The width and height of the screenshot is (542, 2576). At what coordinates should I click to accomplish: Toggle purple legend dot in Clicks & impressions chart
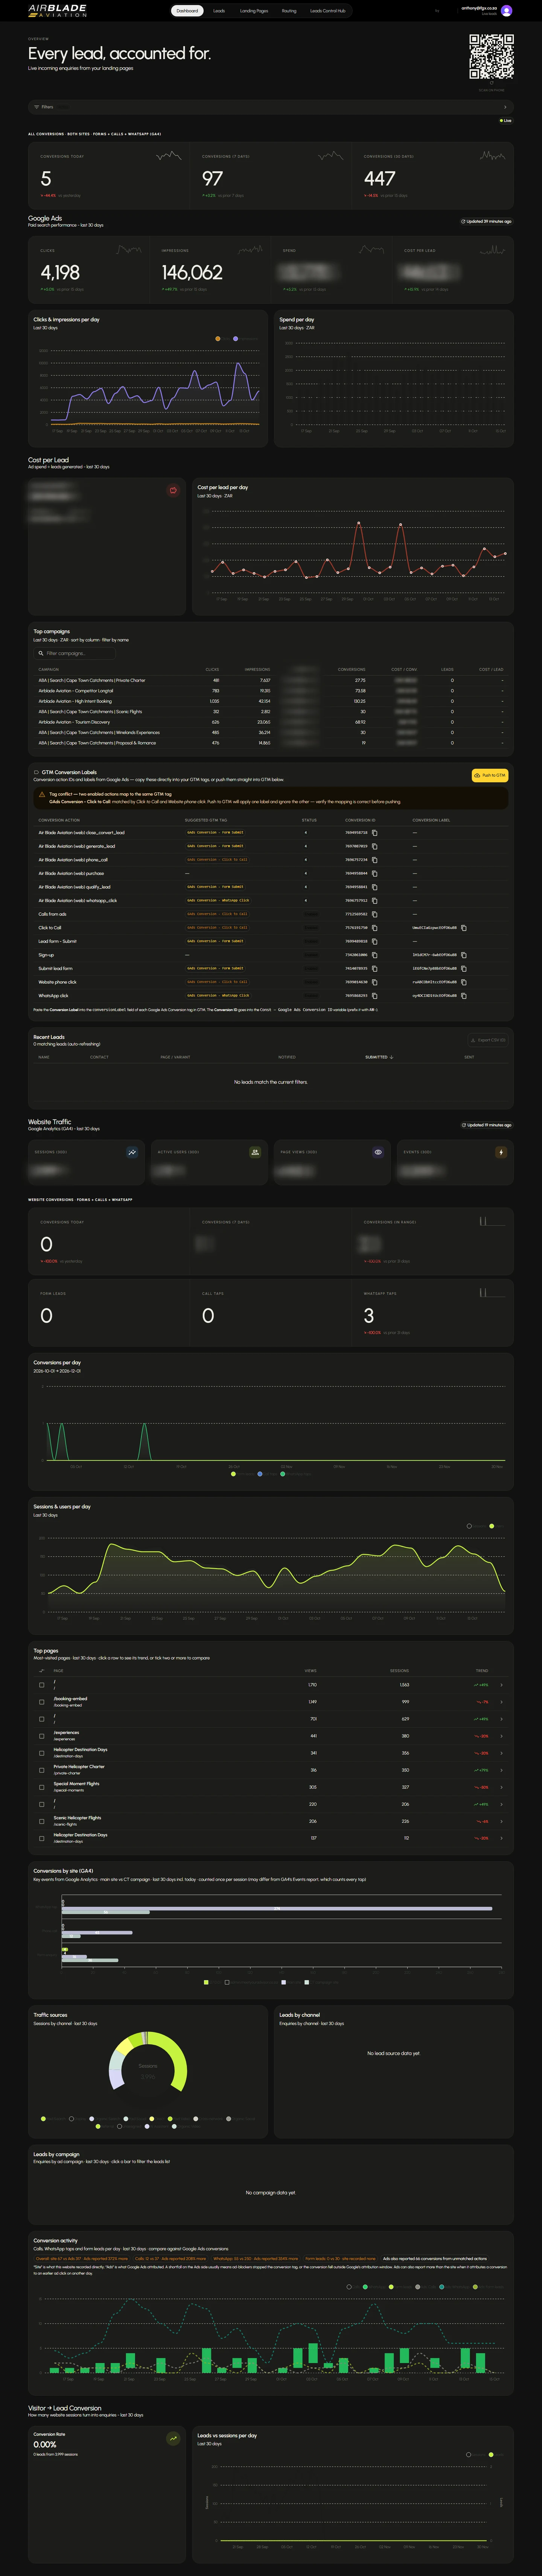point(236,339)
